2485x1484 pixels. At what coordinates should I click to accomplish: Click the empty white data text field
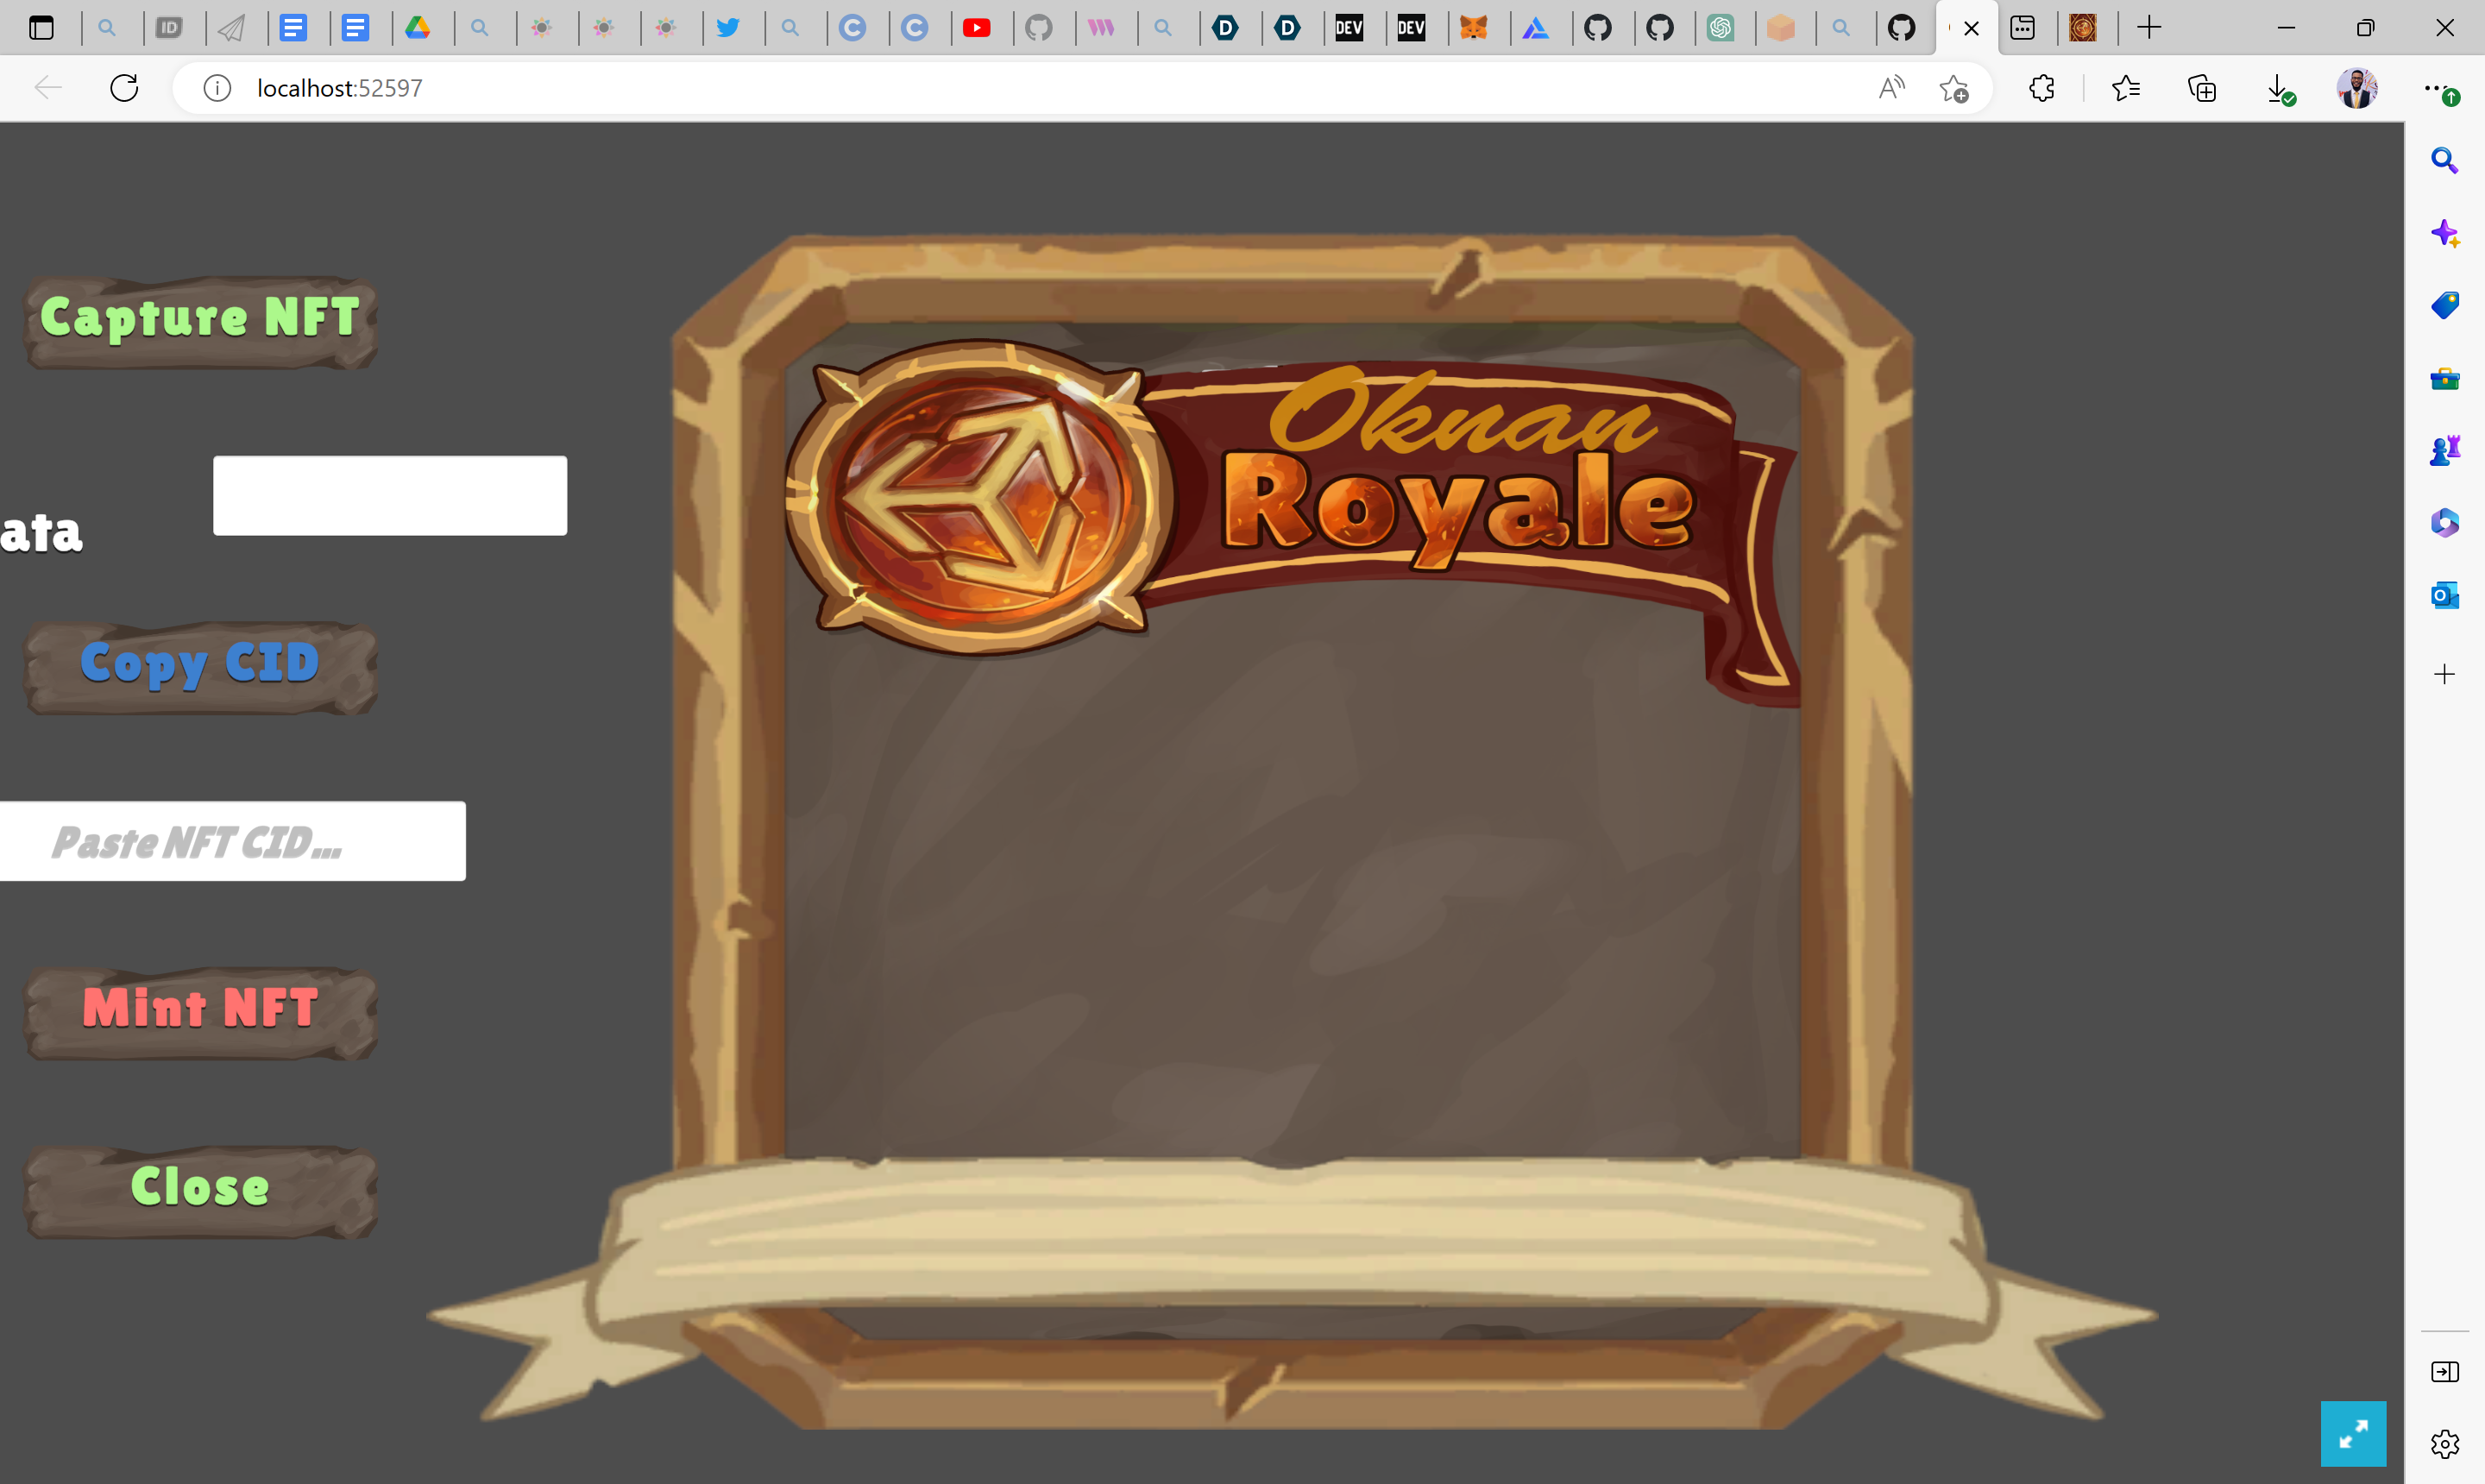390,496
